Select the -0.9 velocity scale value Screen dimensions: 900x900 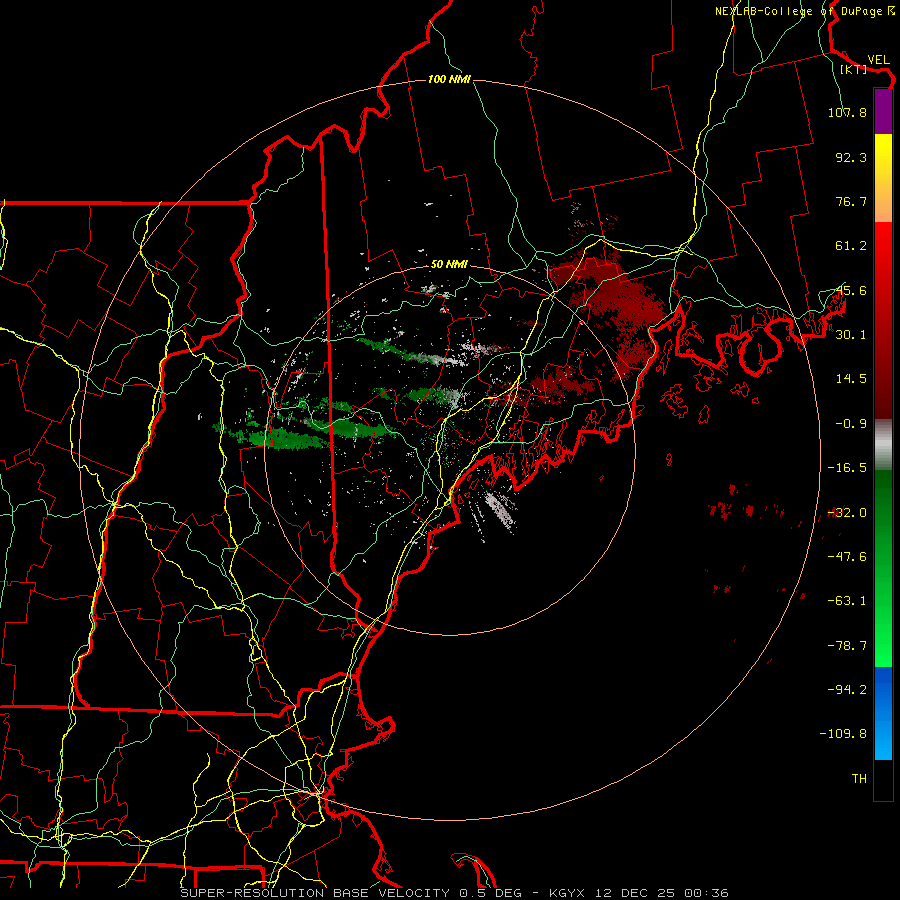point(851,424)
